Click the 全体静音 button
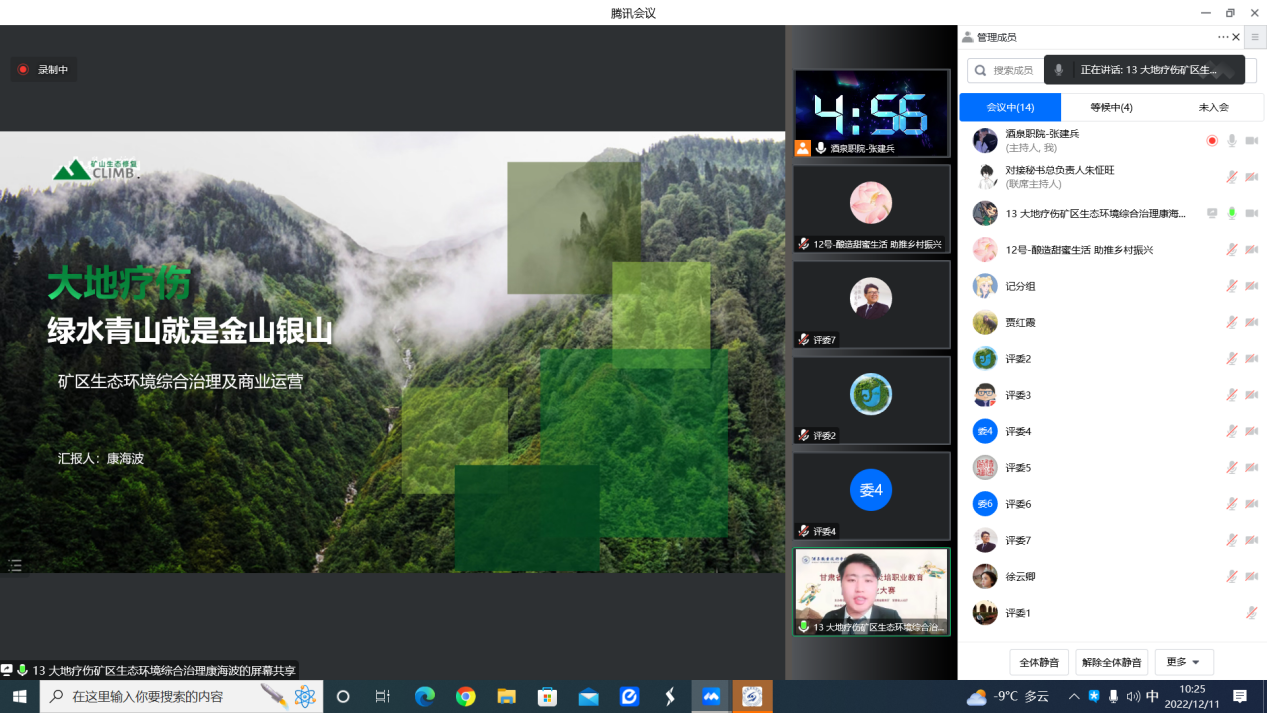This screenshot has width=1267, height=713. pyautogui.click(x=1039, y=662)
